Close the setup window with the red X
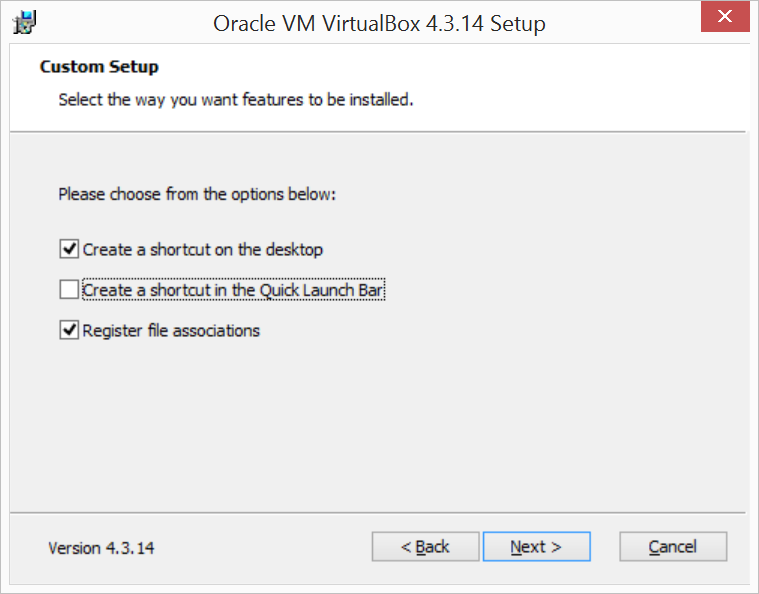The image size is (759, 594). (725, 16)
